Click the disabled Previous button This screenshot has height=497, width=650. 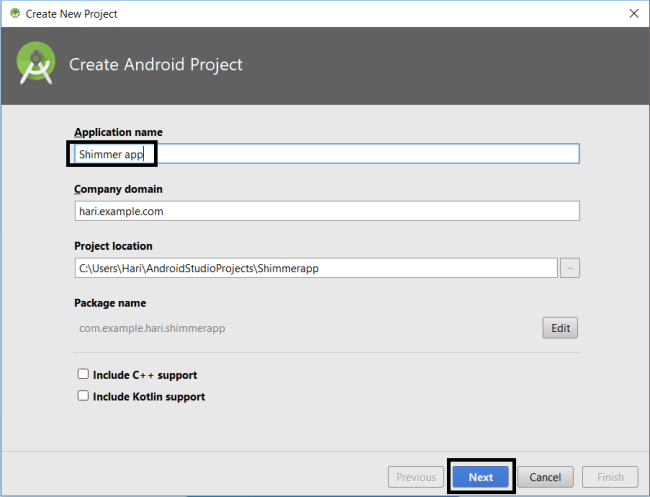coord(416,477)
